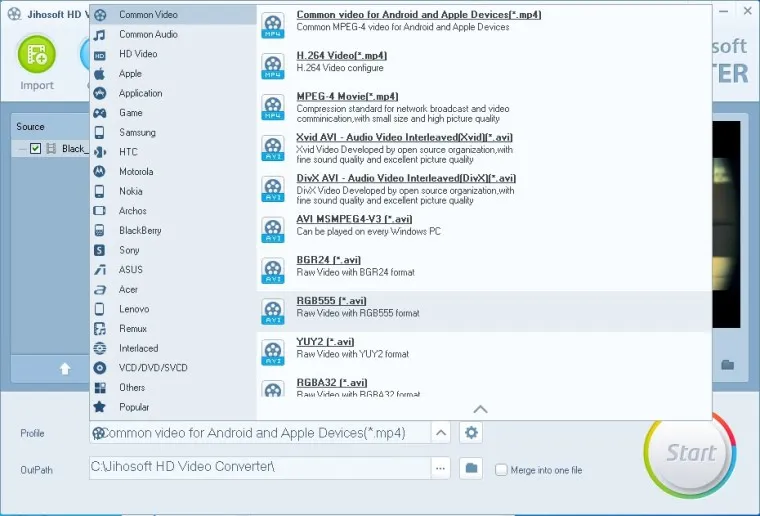Click the Interlaced category icon
The height and width of the screenshot is (516, 760).
coord(100,348)
